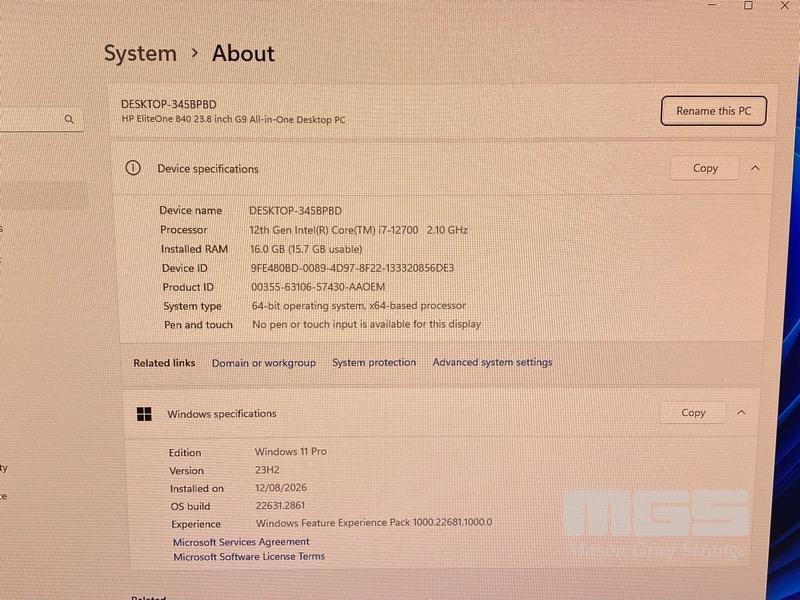Open the Microsoft Services Agreement link

tap(241, 542)
